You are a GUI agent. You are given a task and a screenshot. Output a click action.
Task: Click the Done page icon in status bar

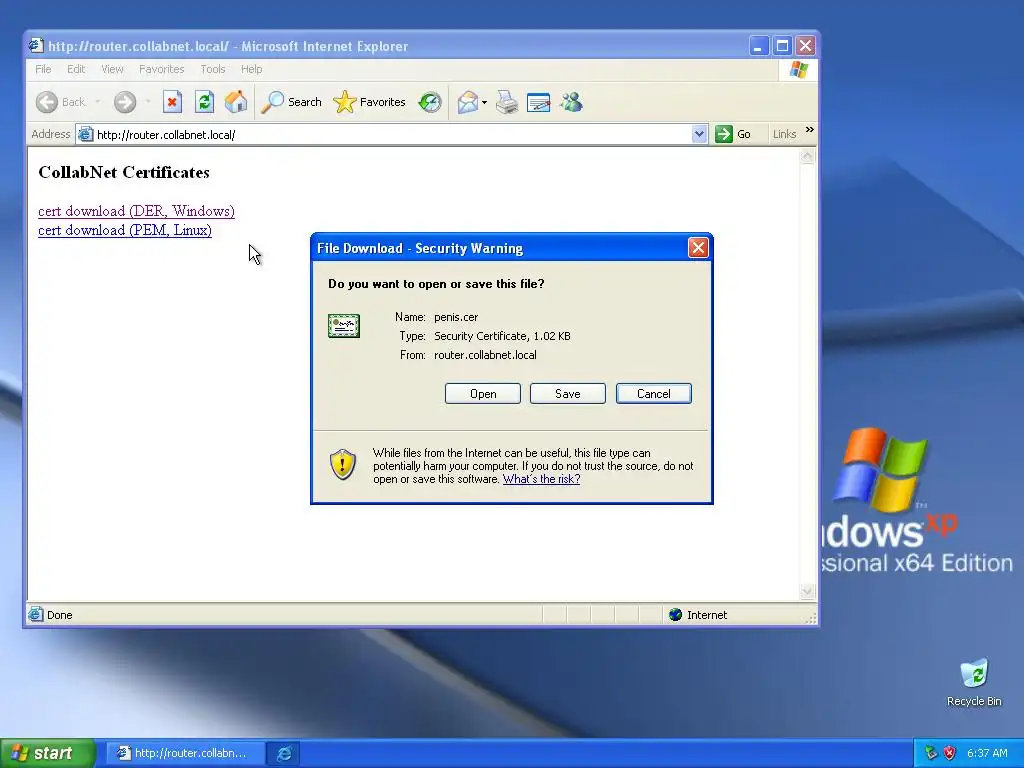[35, 615]
